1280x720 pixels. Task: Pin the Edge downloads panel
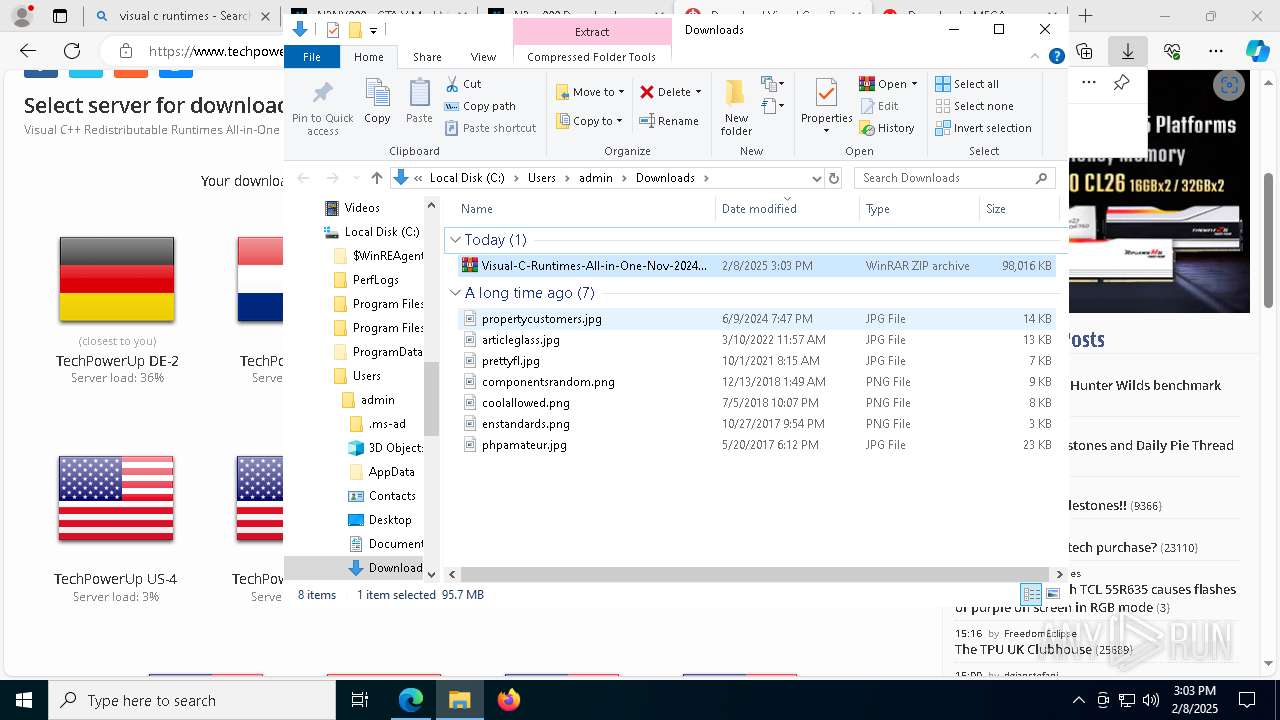coord(1121,84)
